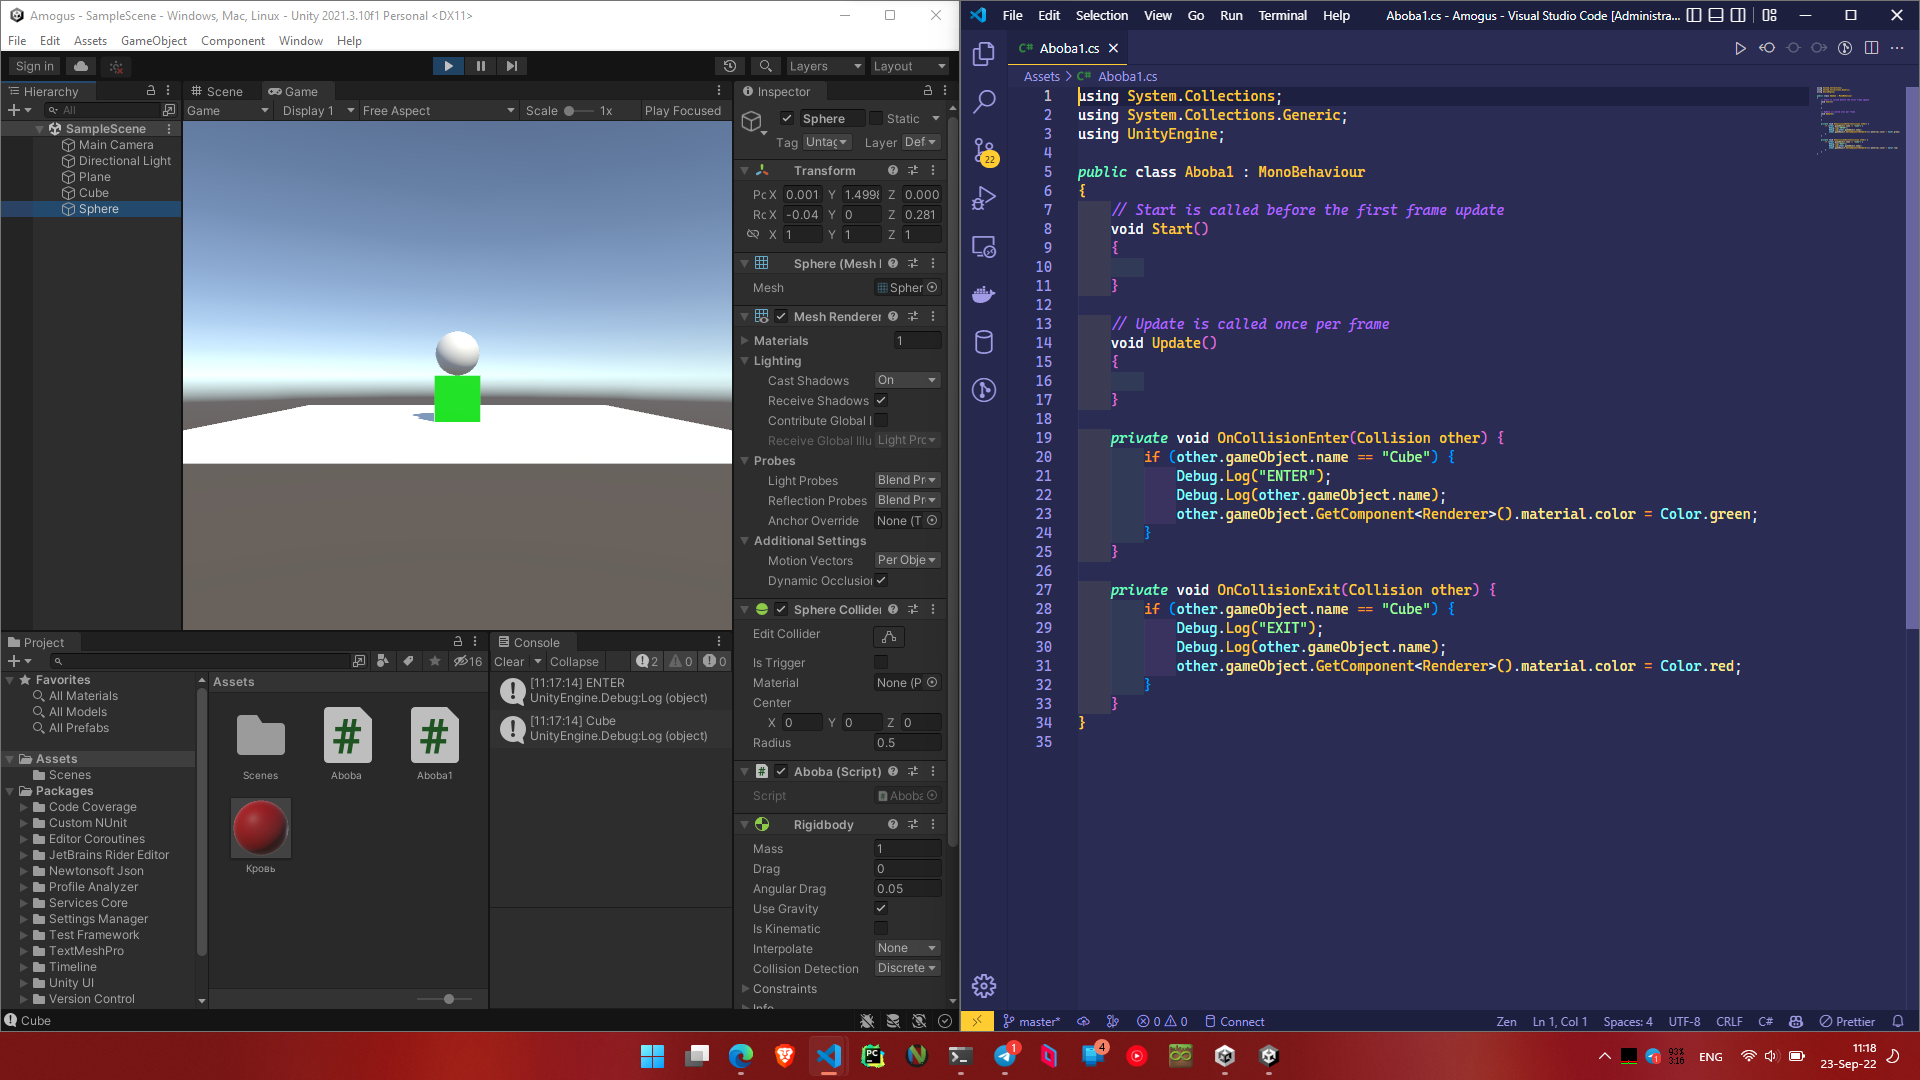
Task: Open VS Code Manage gear icon
Action: [984, 986]
